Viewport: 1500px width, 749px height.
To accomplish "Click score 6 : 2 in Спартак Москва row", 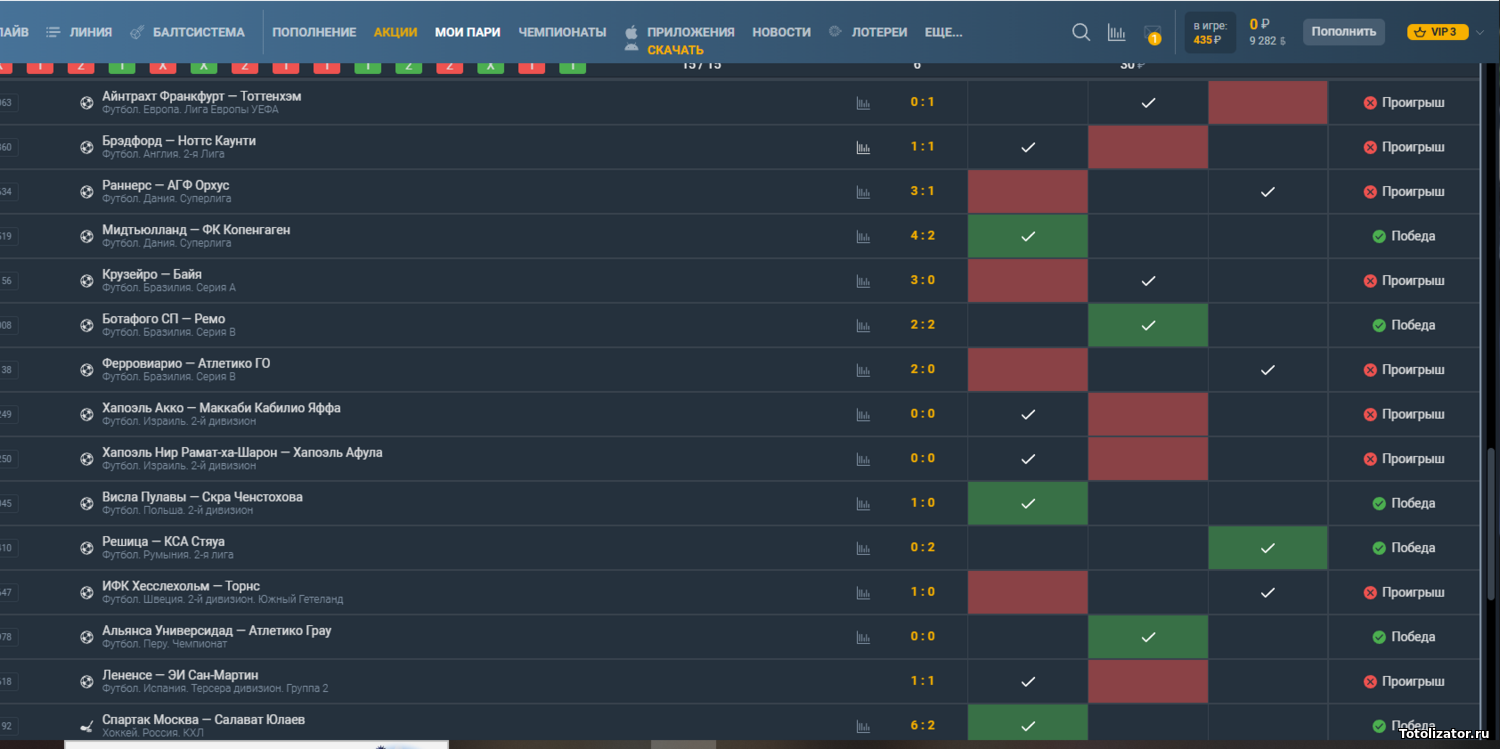I will [922, 726].
